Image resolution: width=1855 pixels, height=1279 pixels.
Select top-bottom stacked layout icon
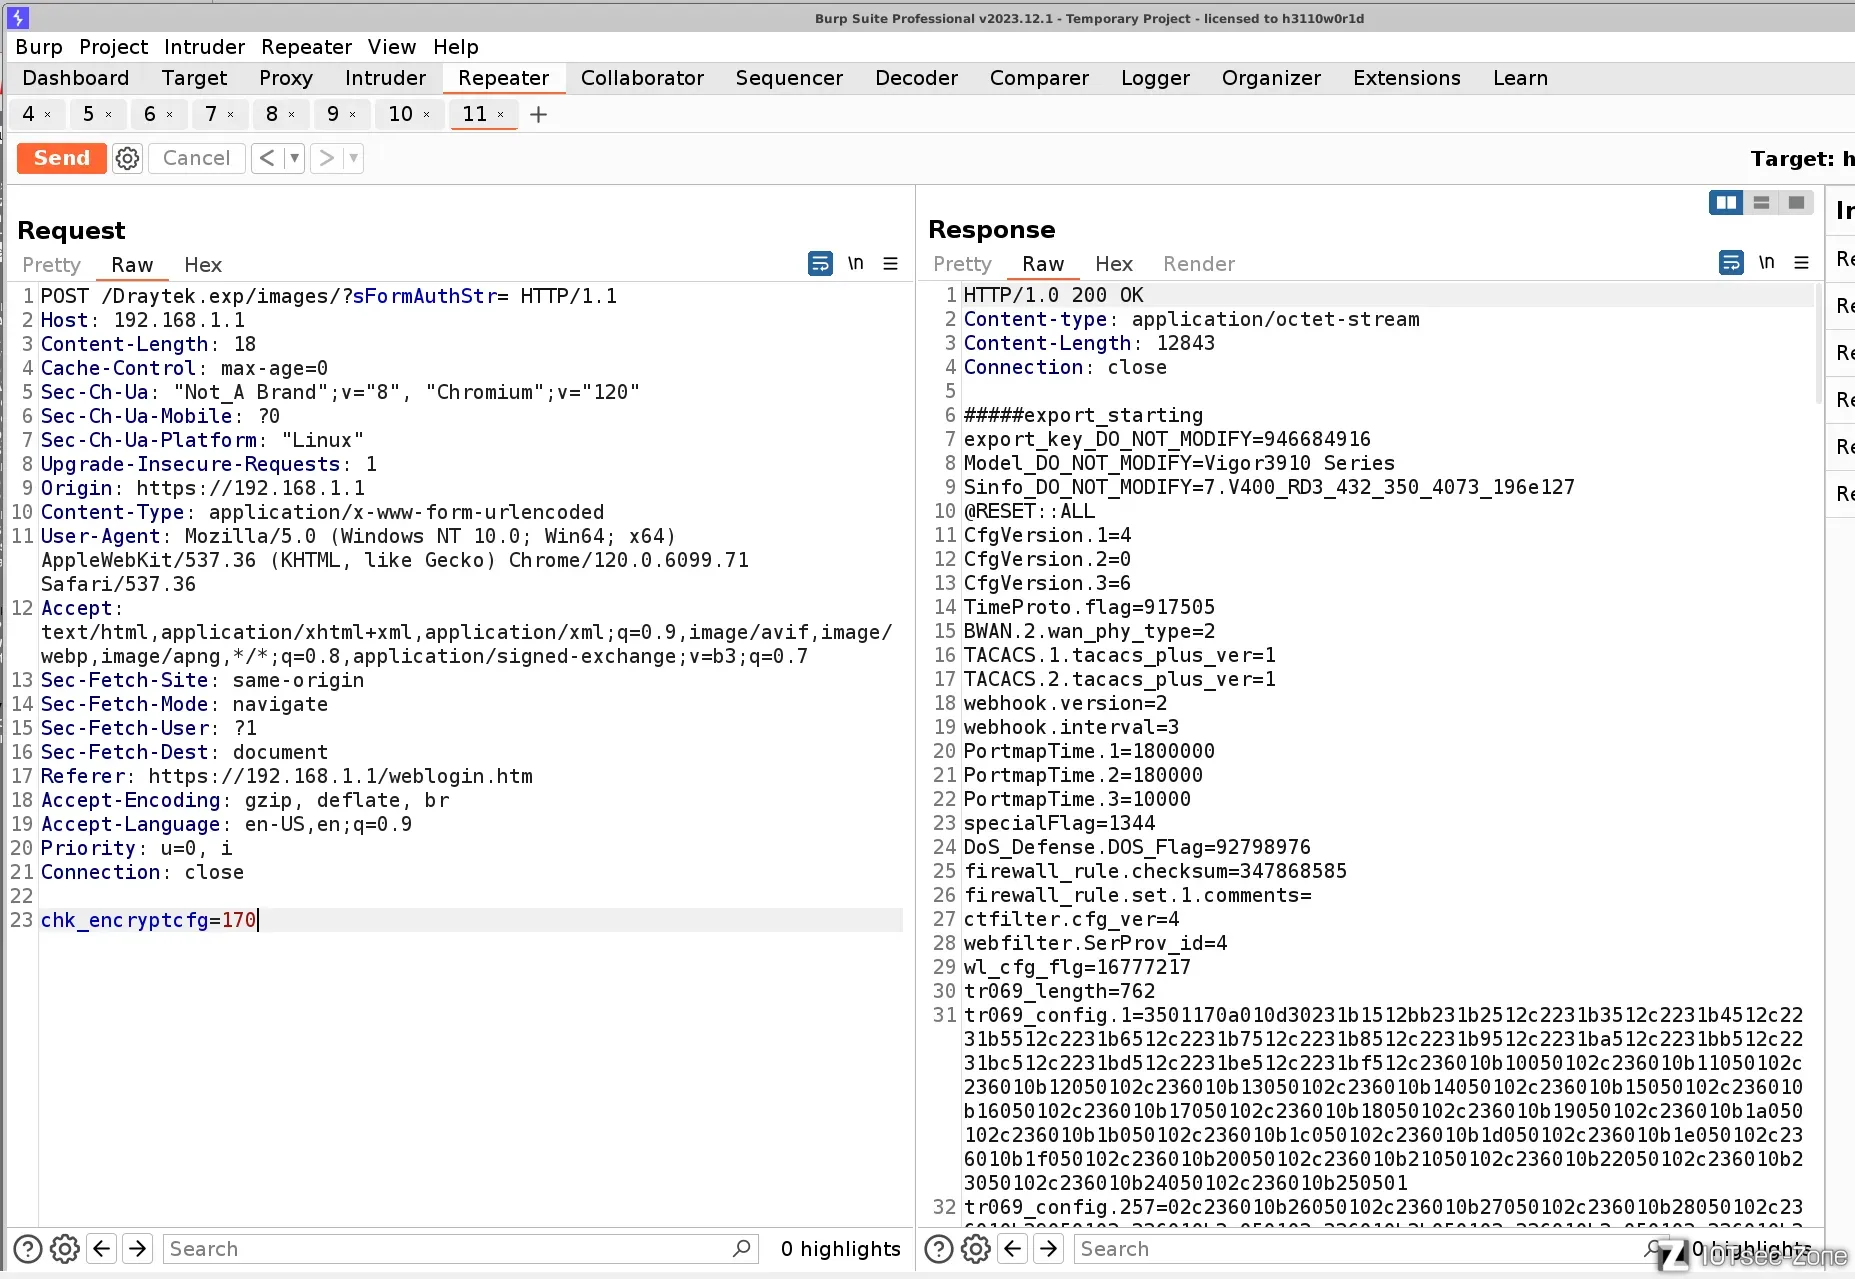tap(1761, 203)
